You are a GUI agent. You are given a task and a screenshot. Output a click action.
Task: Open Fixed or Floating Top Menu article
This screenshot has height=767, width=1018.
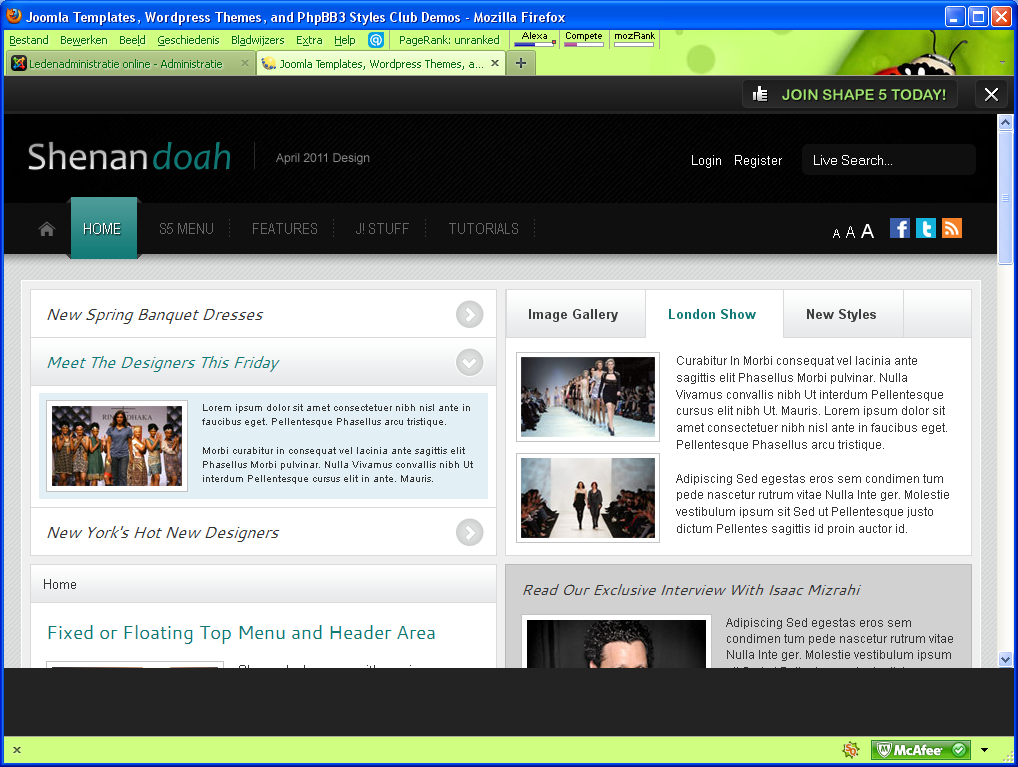click(x=241, y=633)
